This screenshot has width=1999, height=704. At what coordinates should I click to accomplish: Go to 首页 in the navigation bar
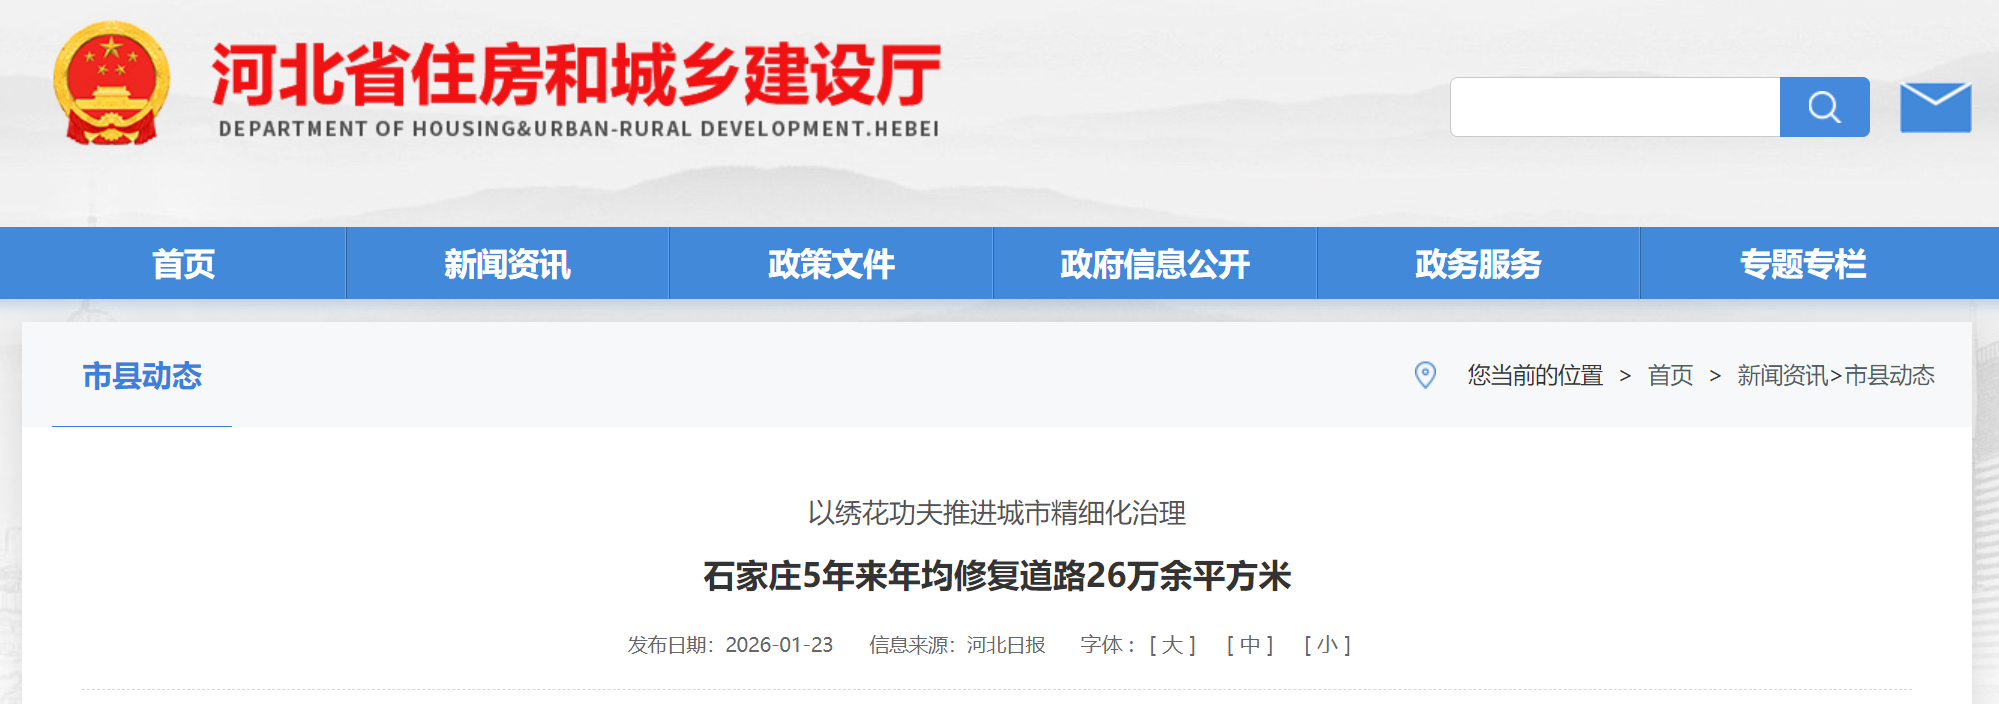click(183, 264)
